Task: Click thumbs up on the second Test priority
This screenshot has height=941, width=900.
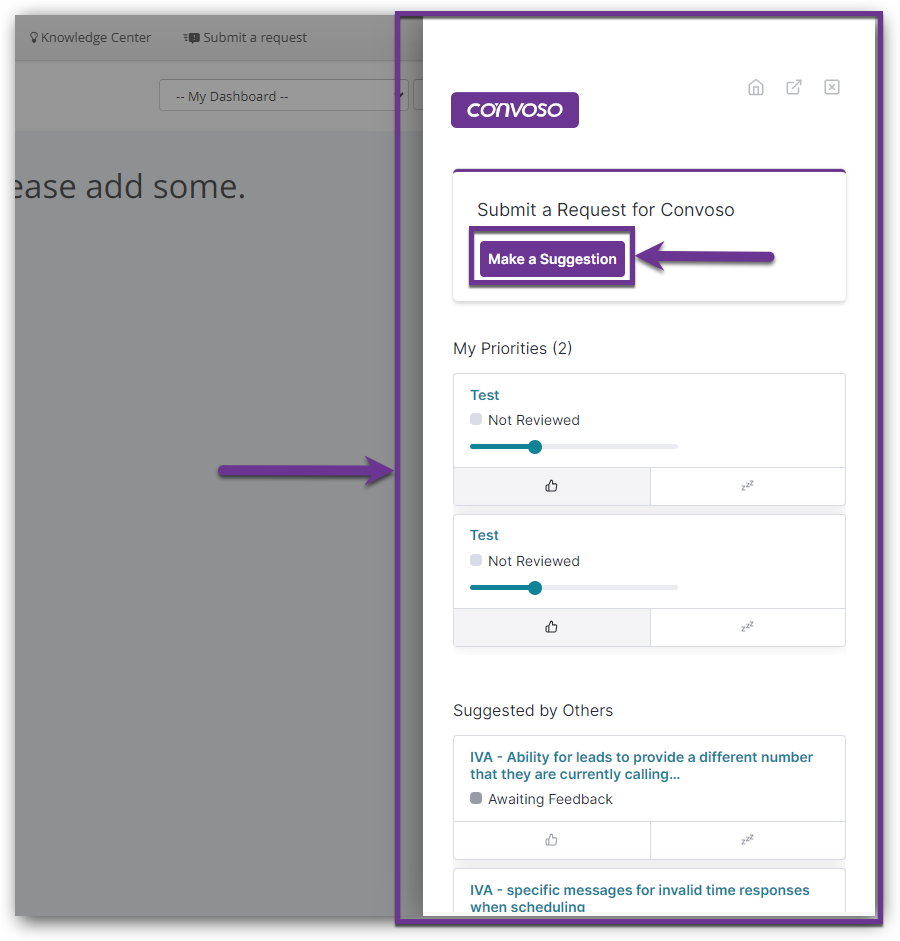Action: click(551, 627)
